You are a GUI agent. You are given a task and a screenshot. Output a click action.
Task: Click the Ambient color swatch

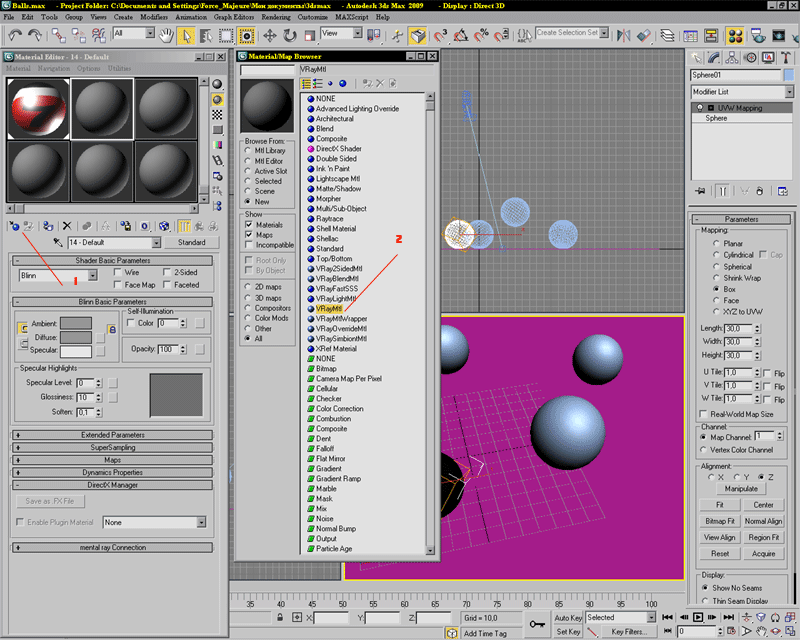(x=76, y=323)
